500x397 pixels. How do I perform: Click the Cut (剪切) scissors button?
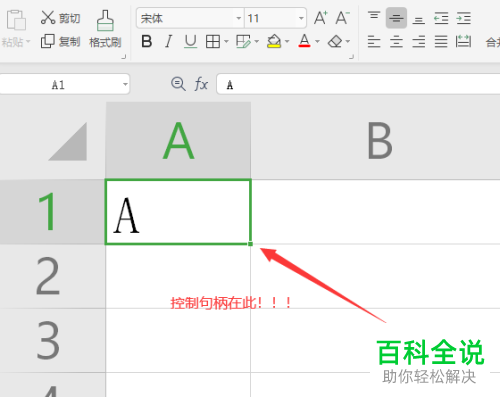point(60,18)
